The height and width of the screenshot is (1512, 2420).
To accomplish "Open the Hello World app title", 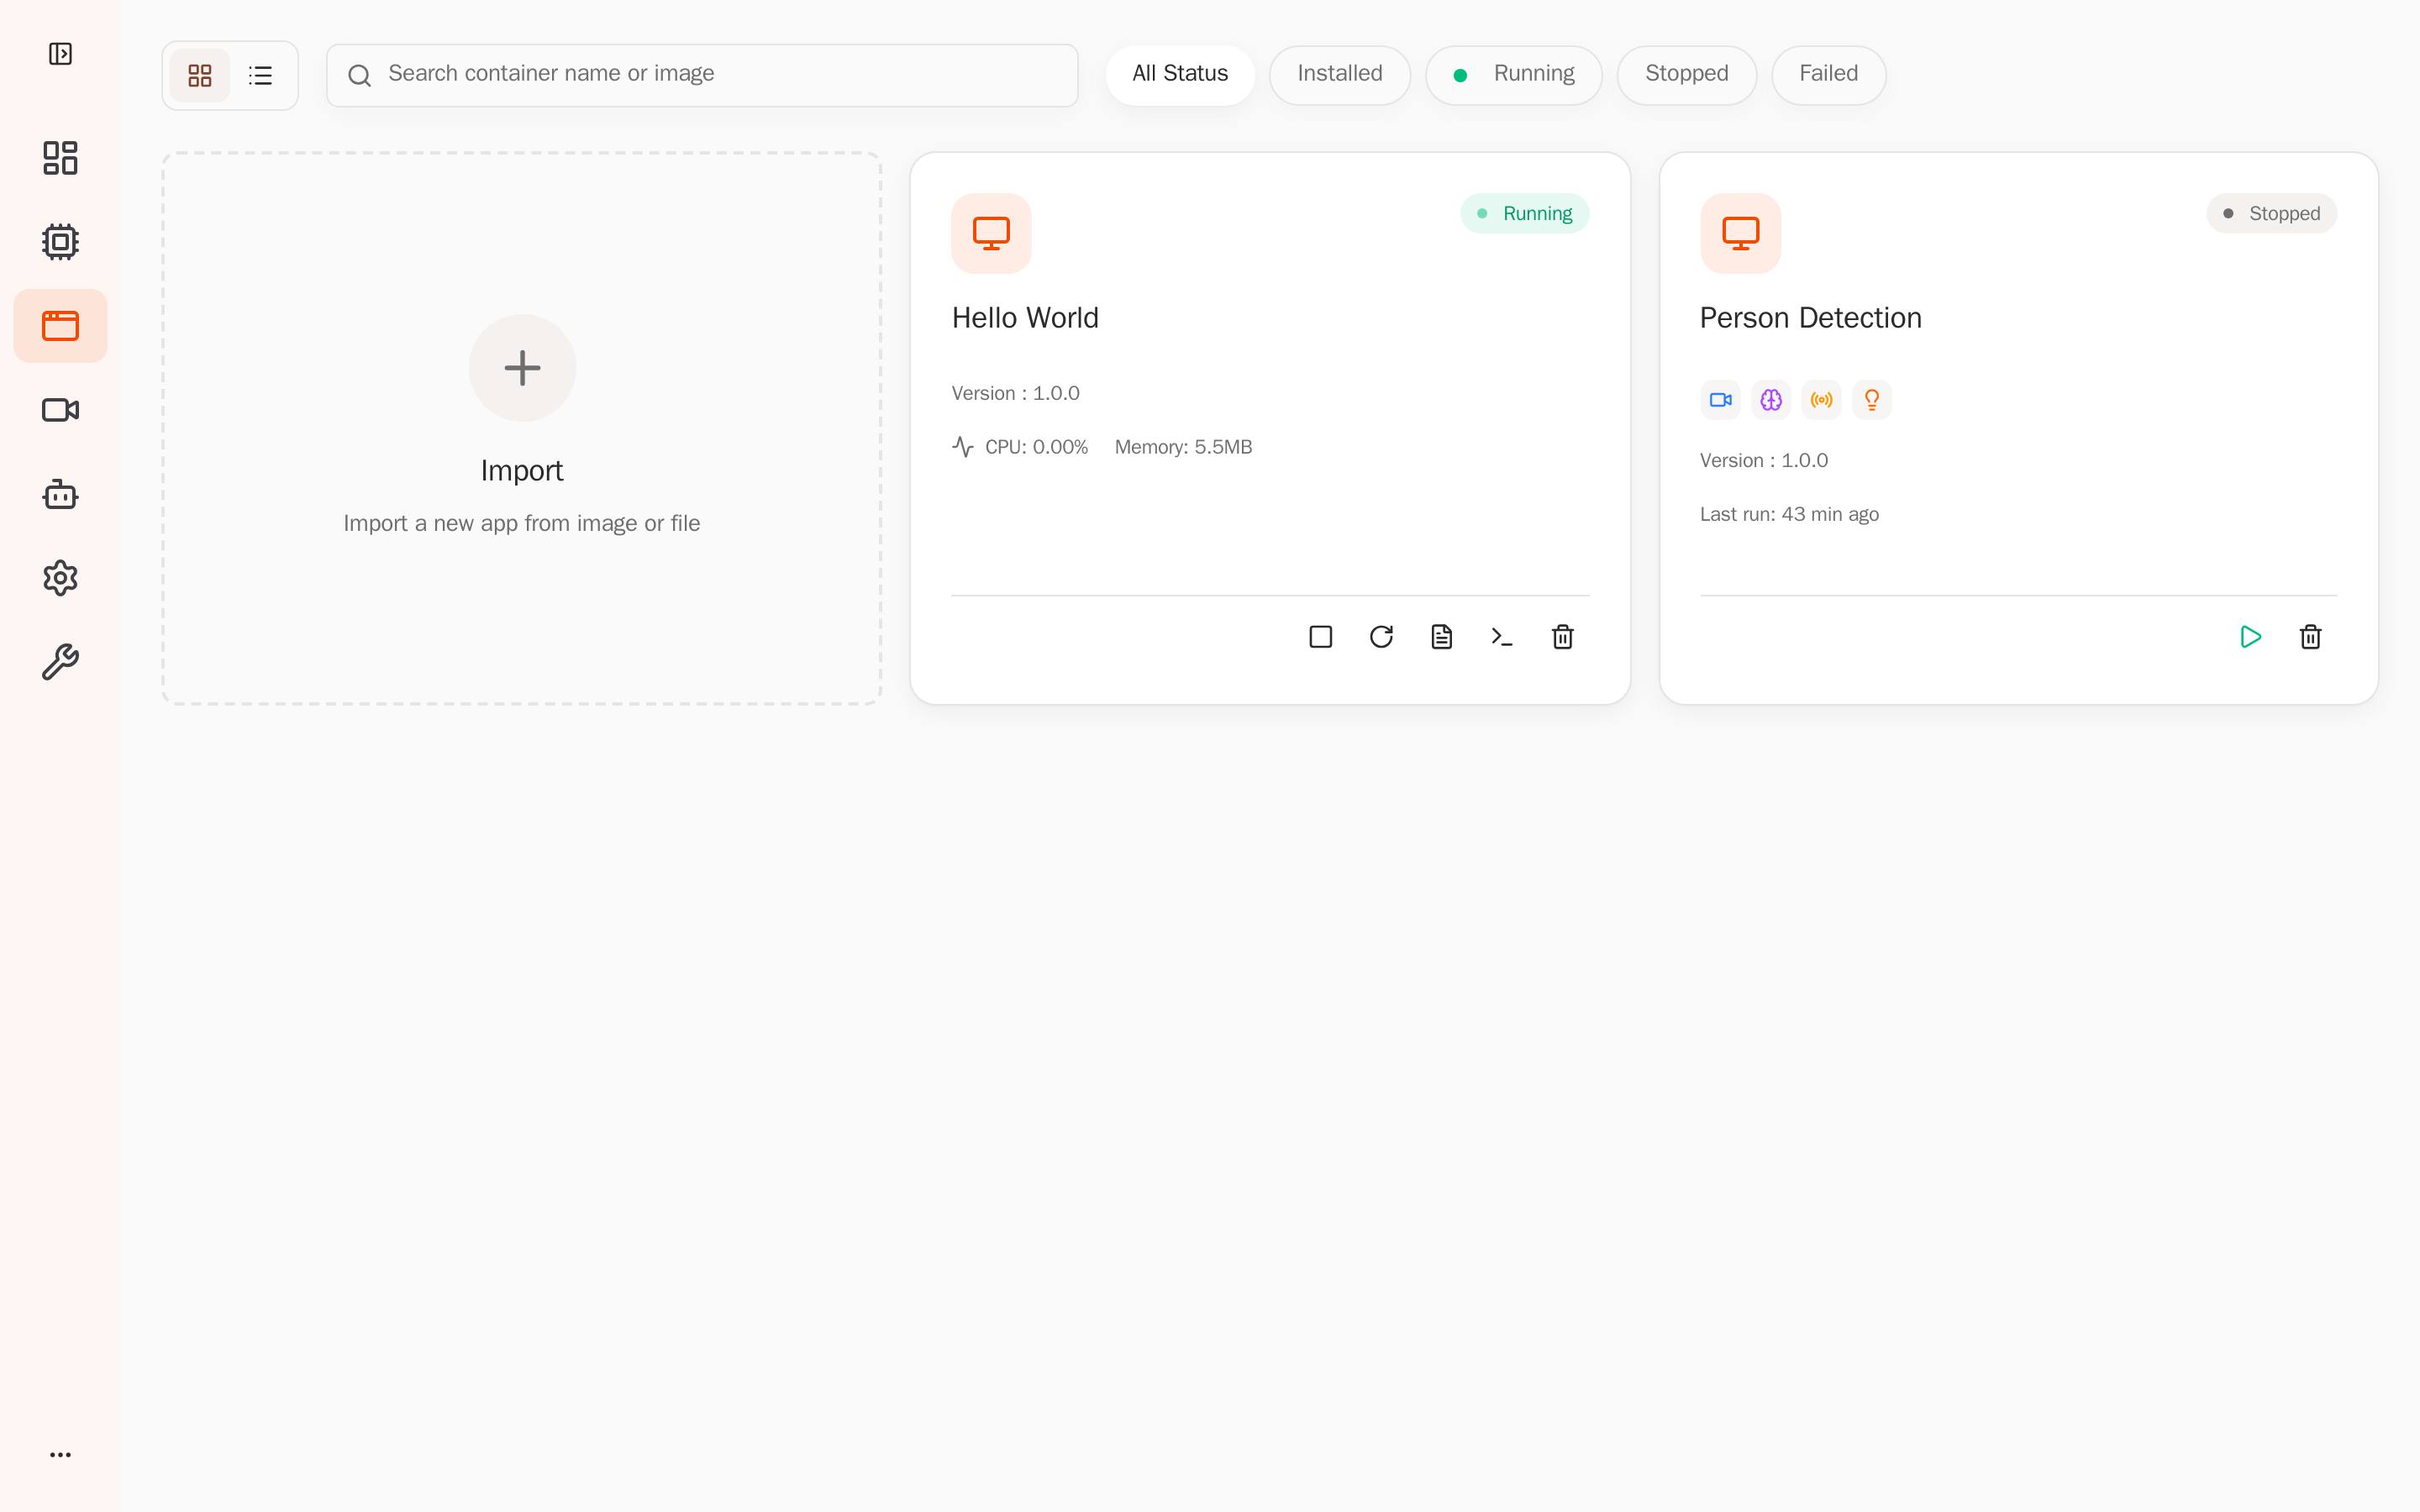I will [x=1025, y=318].
